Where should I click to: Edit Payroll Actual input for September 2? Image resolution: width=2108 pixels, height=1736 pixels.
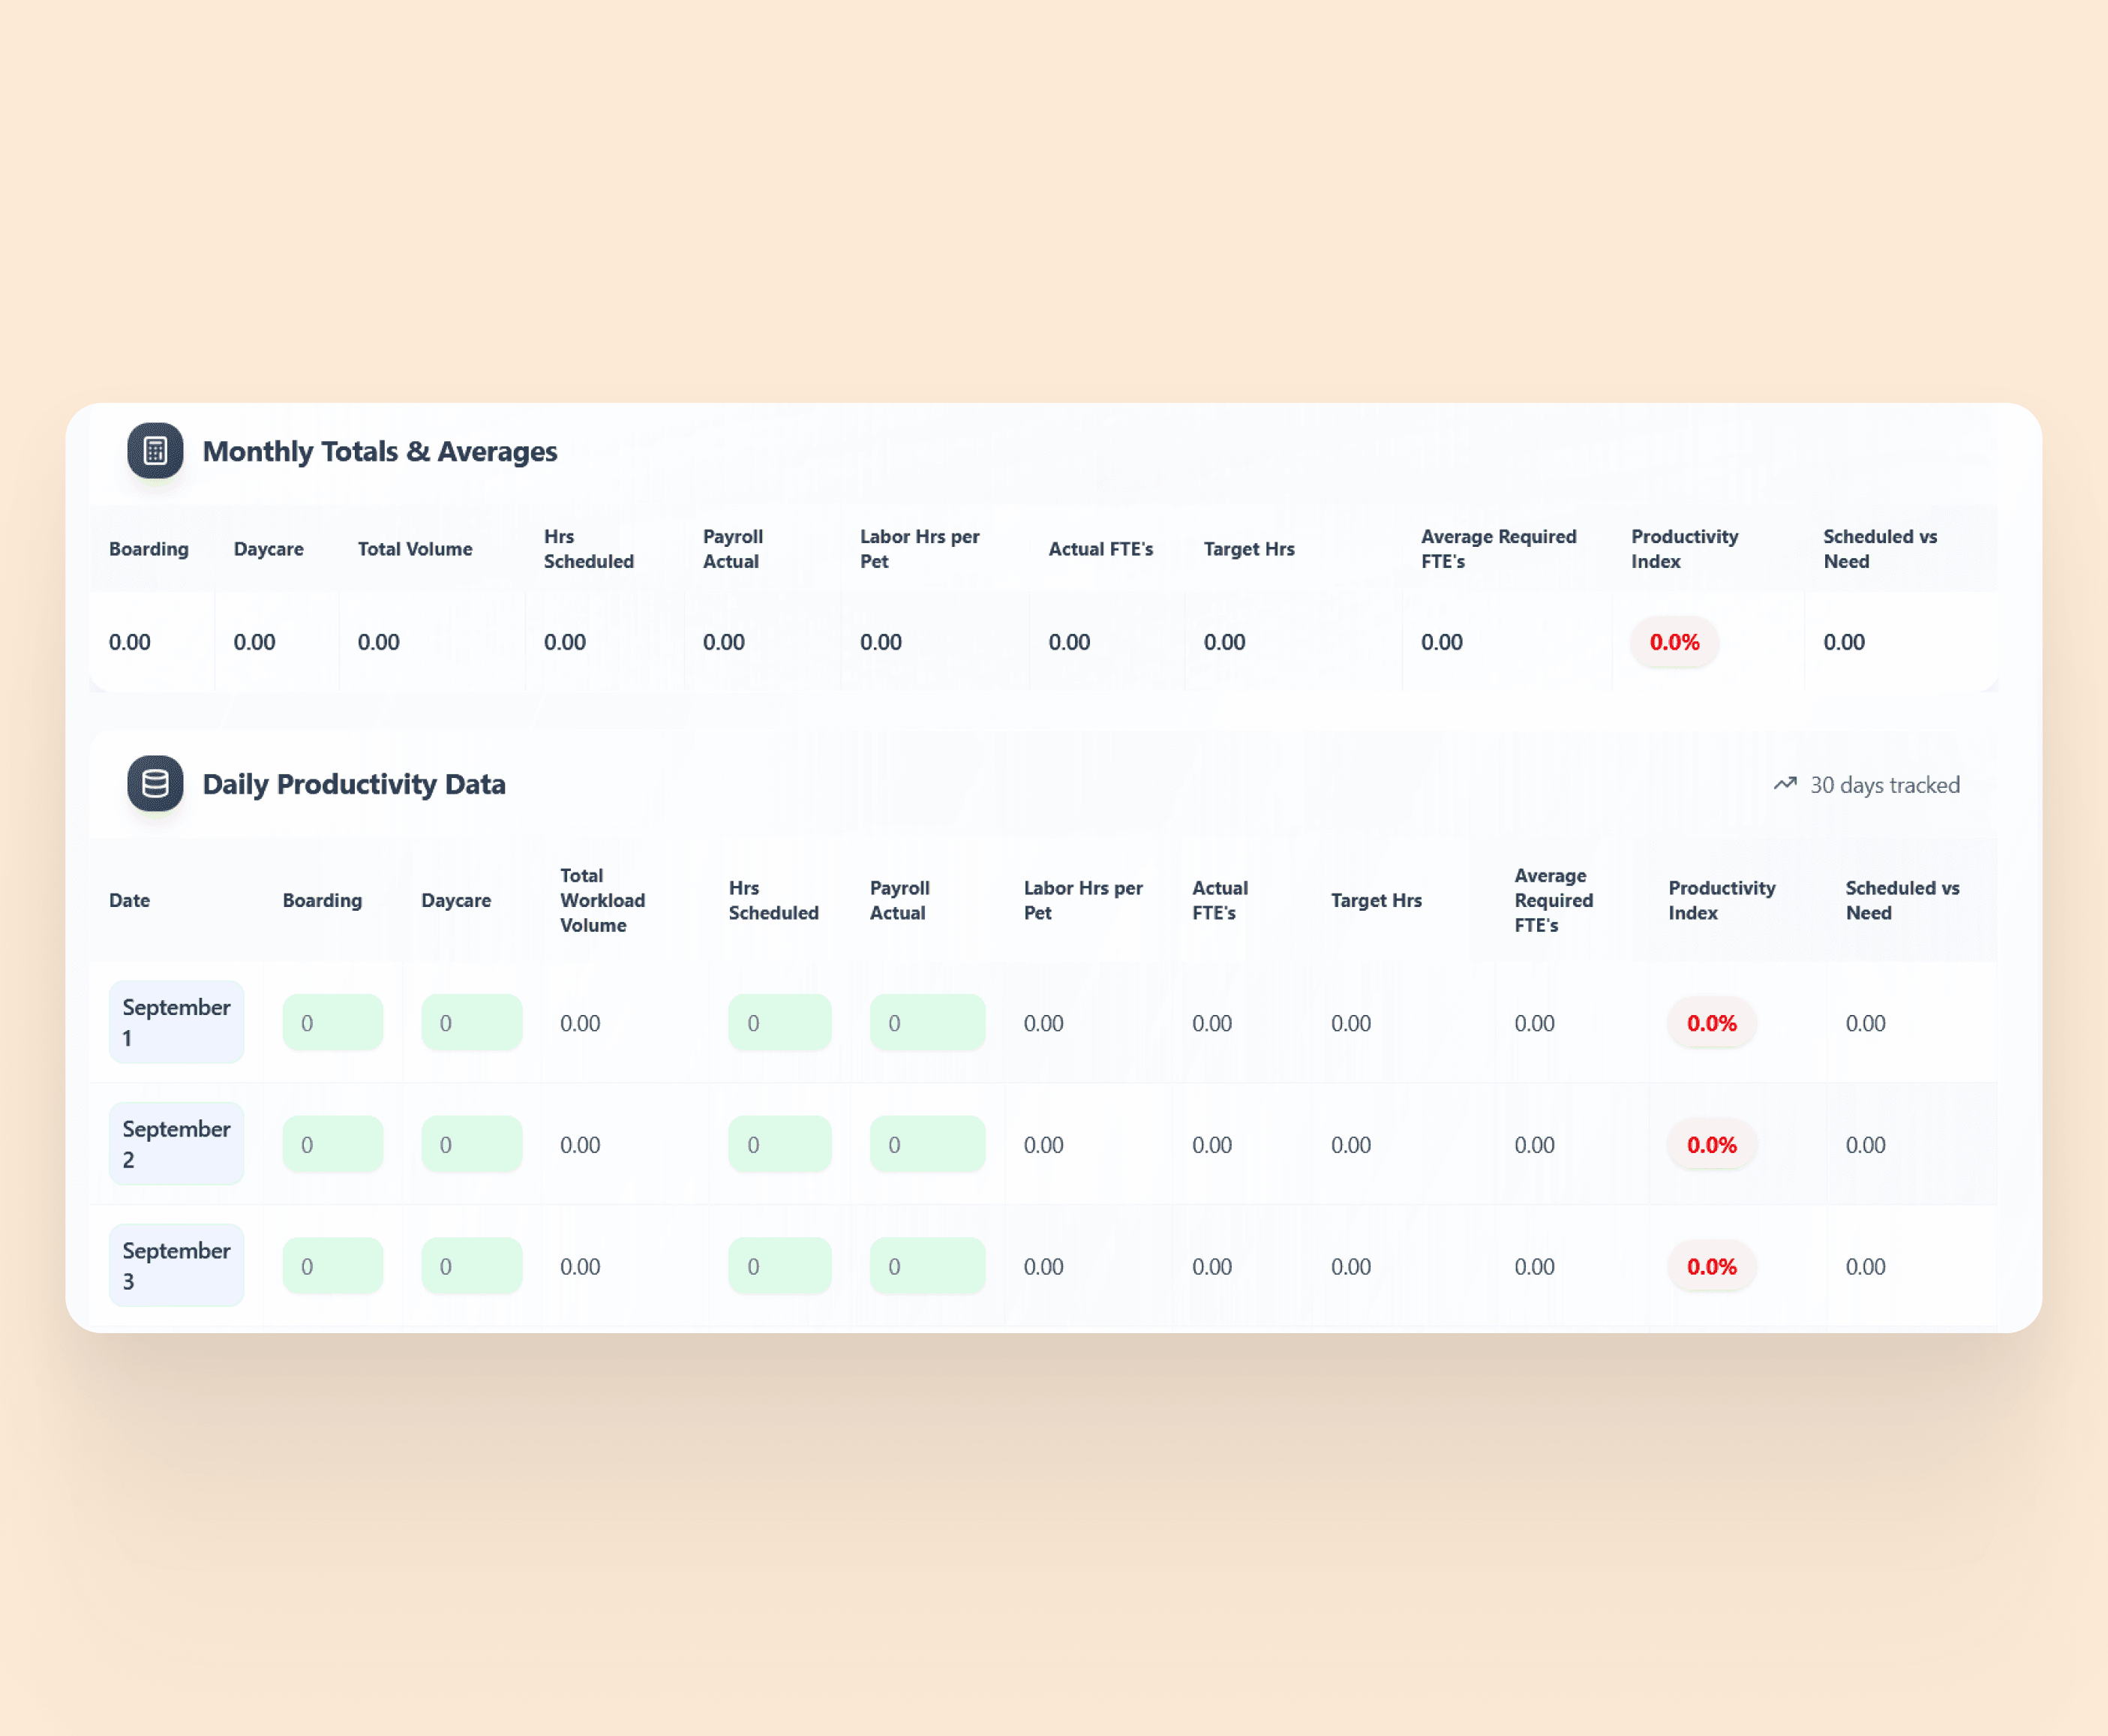tap(927, 1145)
